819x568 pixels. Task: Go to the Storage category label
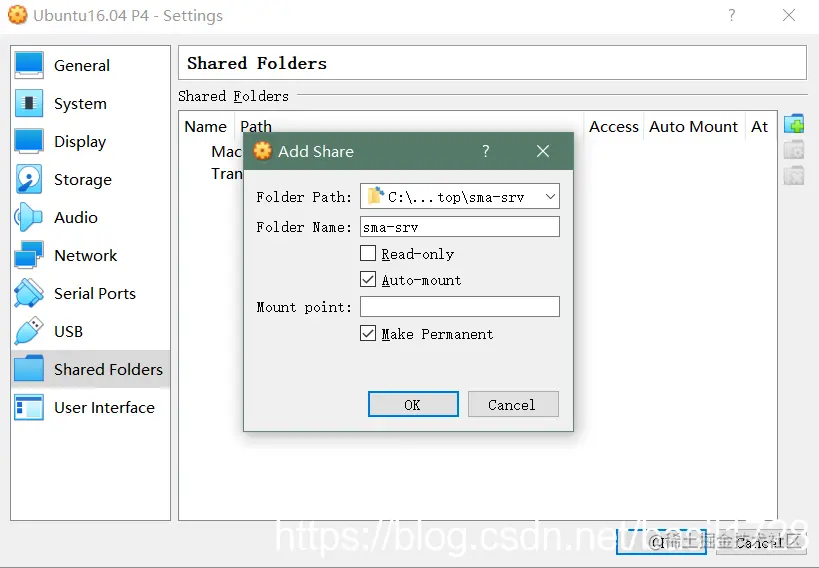(83, 180)
